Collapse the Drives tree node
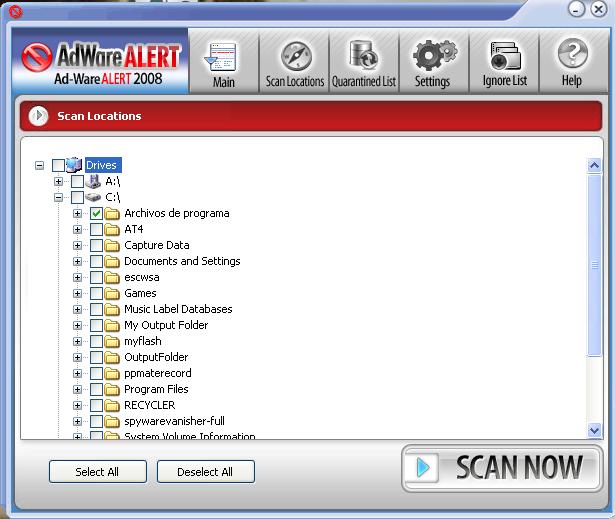Screen dimensions: 615x519 pos(39,165)
